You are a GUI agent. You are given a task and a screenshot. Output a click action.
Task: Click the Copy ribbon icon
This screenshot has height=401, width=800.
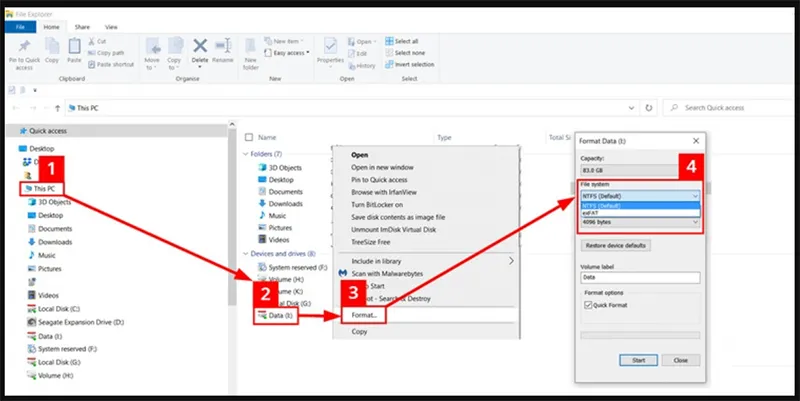tap(52, 51)
